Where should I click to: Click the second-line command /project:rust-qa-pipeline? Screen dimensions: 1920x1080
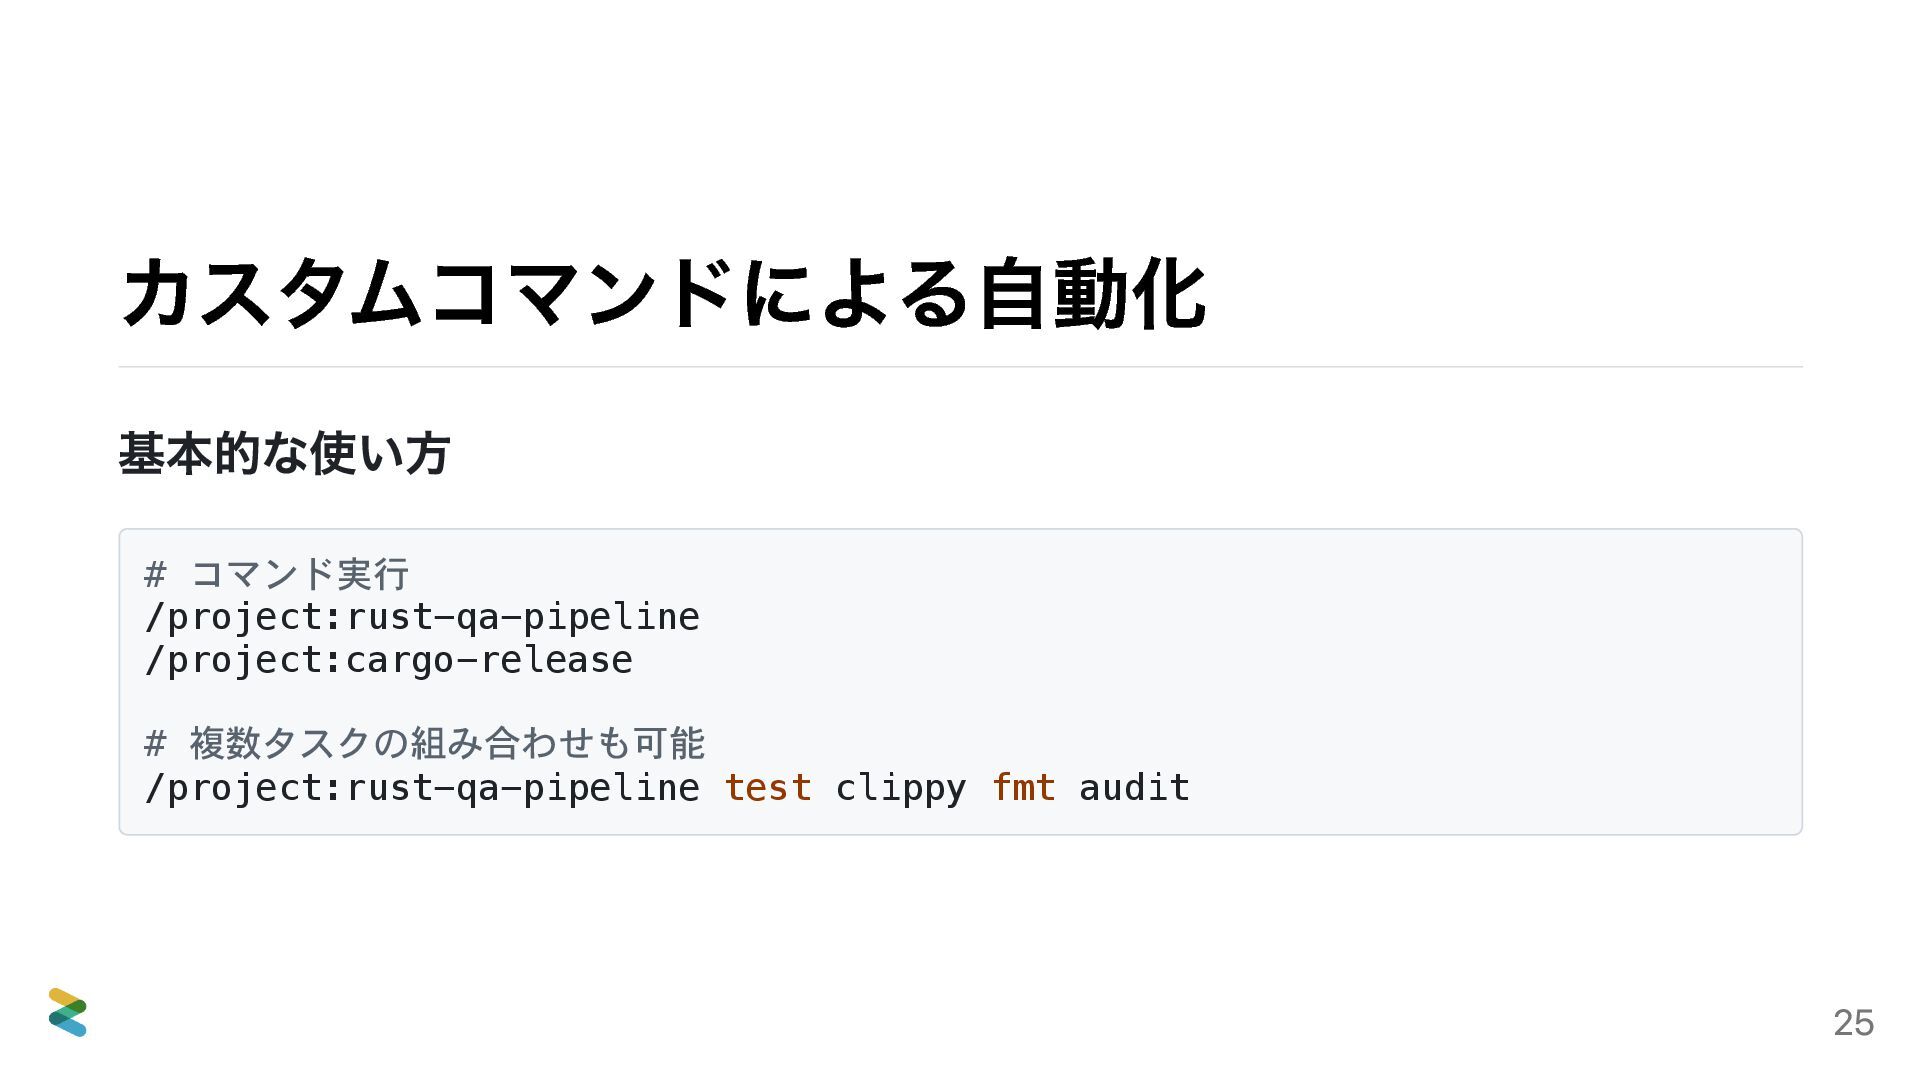422,617
